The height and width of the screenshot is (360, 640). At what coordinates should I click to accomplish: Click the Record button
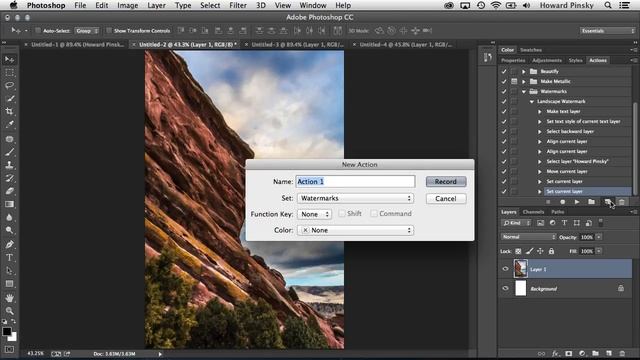coord(446,182)
